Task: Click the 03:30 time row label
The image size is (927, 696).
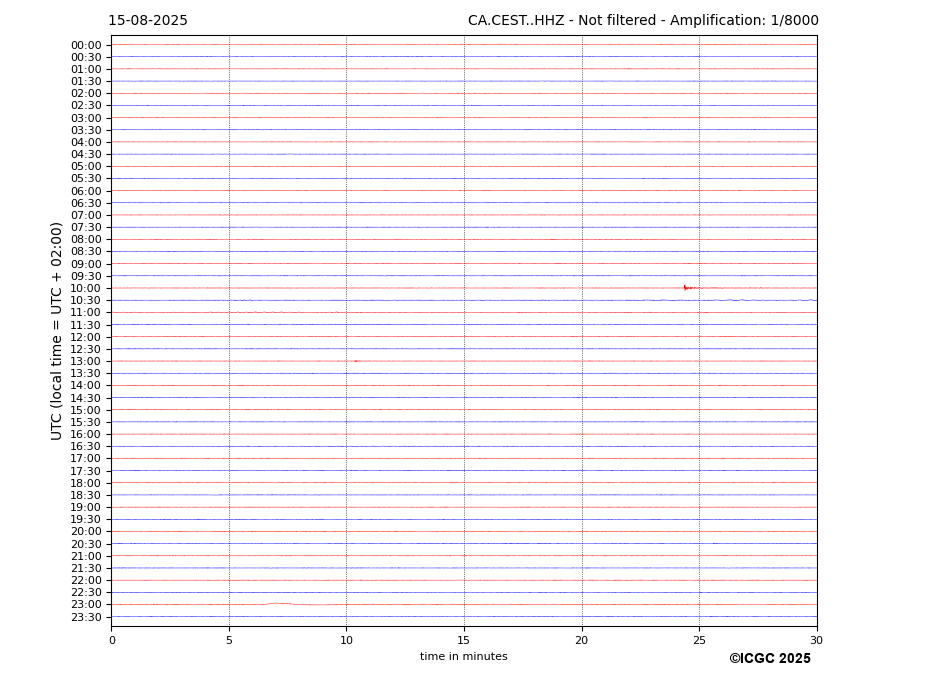Action: 86,130
